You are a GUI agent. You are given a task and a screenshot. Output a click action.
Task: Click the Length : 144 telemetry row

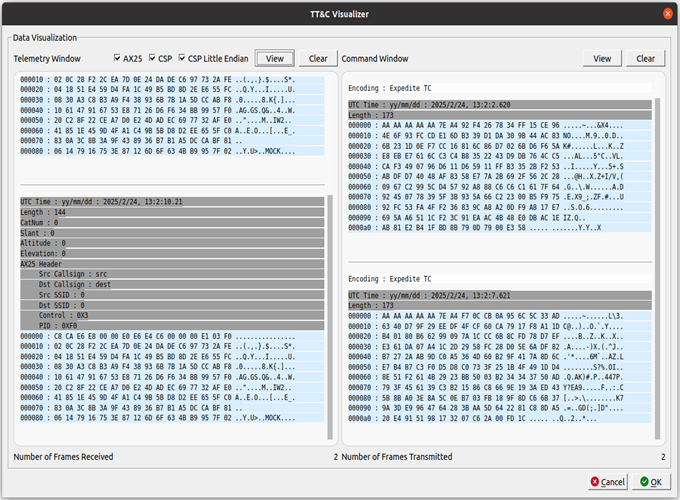click(x=172, y=212)
